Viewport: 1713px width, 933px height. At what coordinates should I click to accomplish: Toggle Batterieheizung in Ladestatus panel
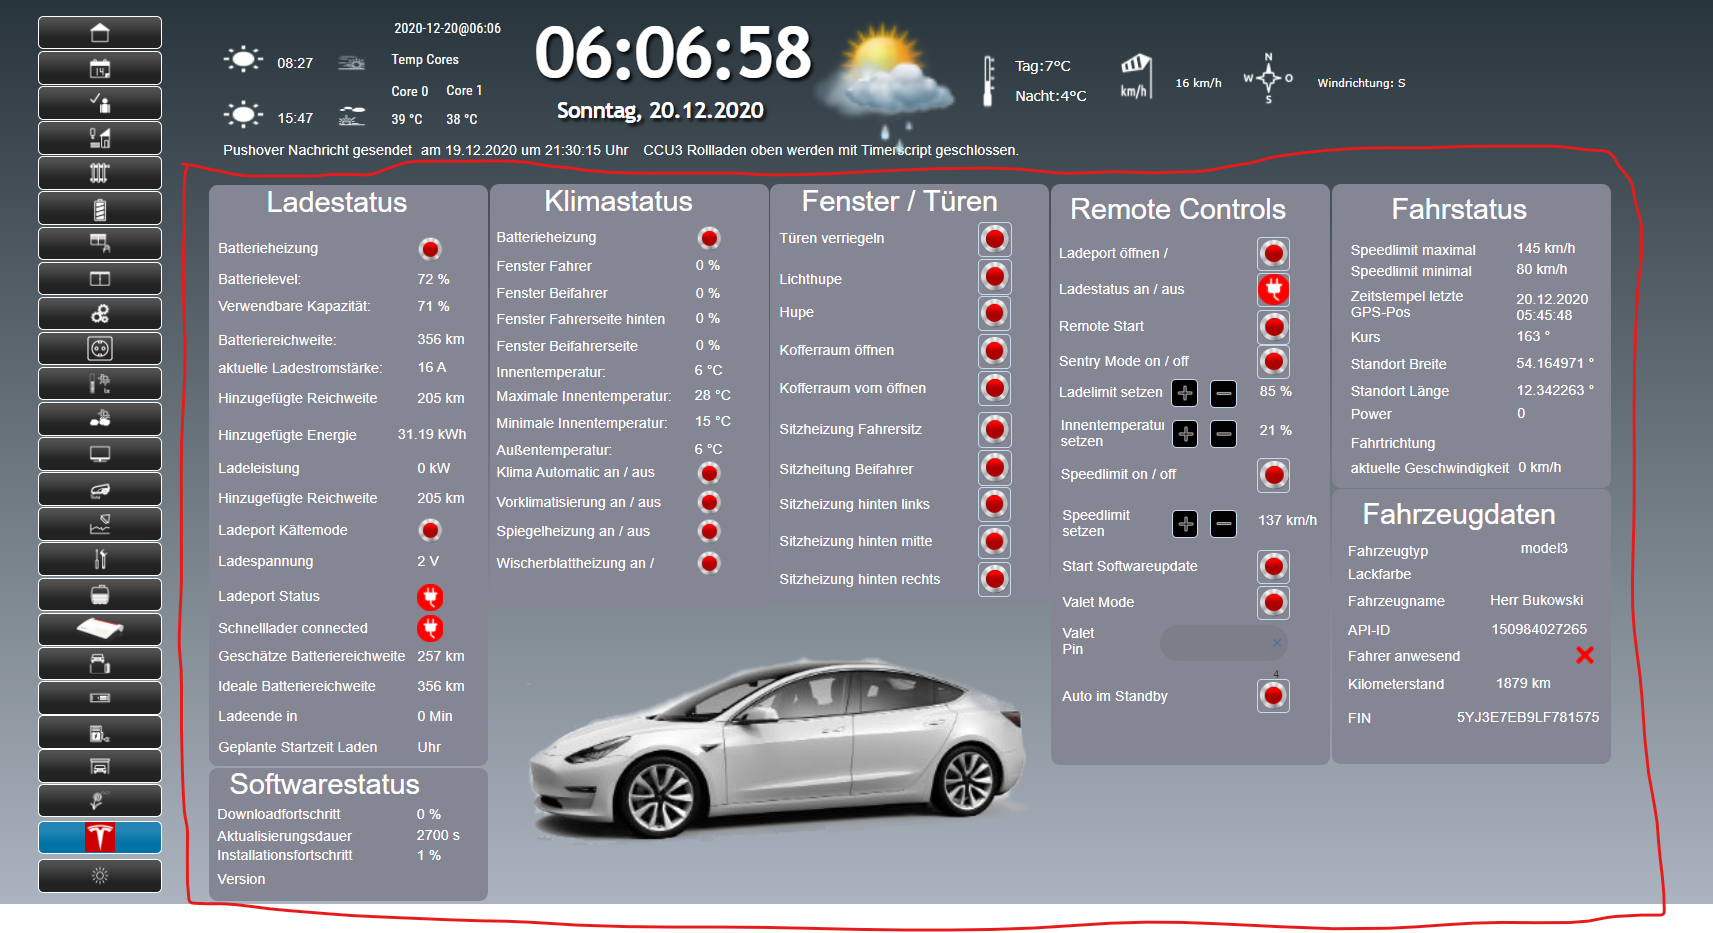pyautogui.click(x=430, y=249)
